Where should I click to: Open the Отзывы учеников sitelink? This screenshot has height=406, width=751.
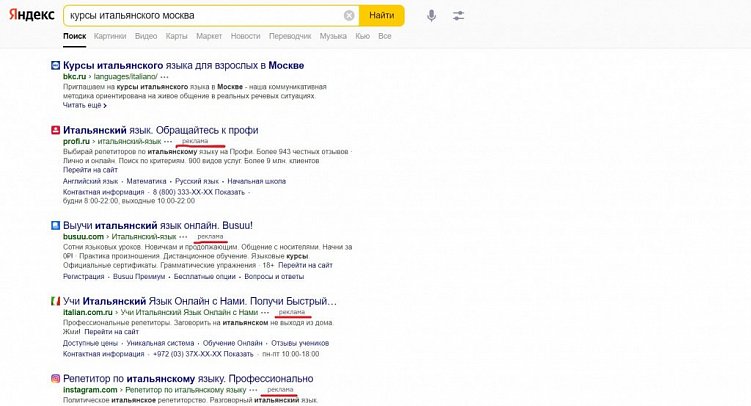(x=300, y=343)
